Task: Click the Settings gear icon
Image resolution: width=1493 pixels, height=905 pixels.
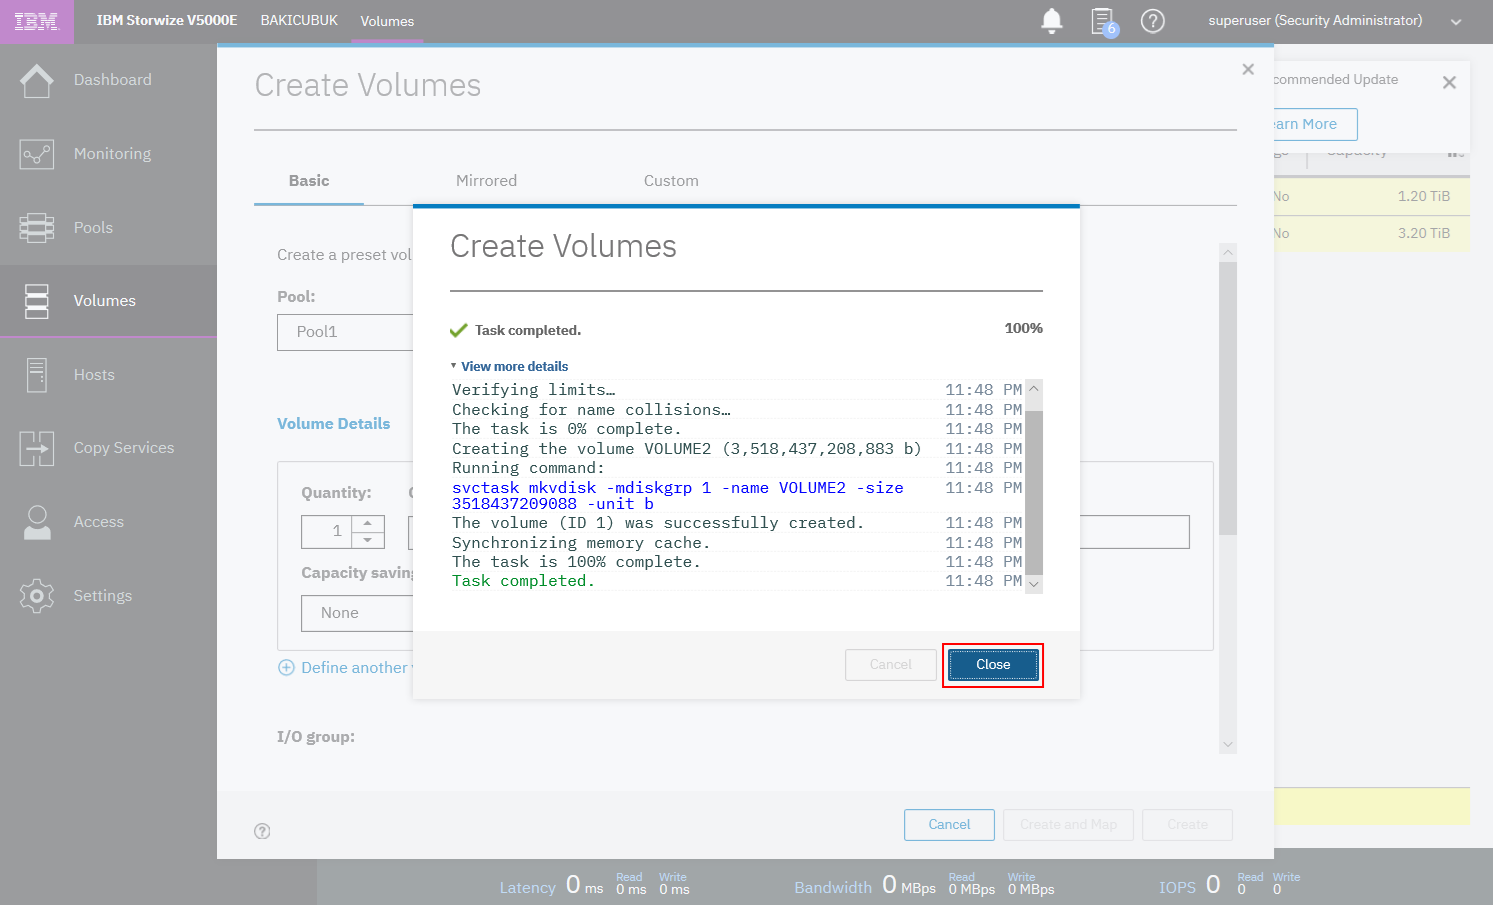Action: [37, 596]
